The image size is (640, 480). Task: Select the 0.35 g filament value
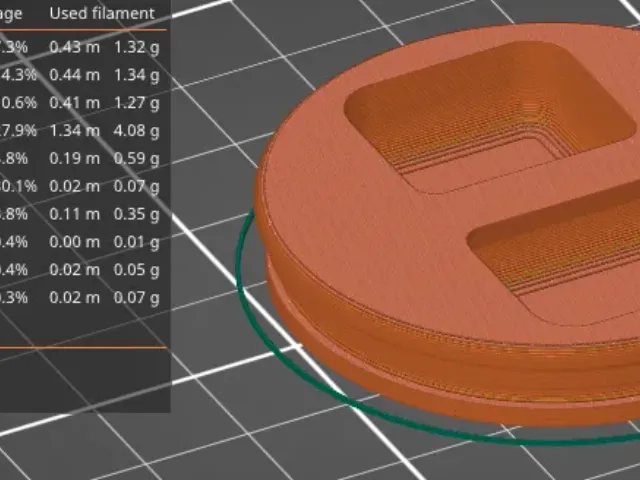pos(136,214)
